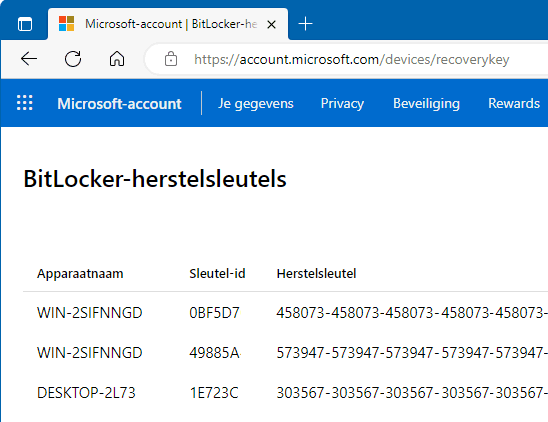Screen dimensions: 548x422
Task: Select device name WIN-2SIFNNGD with key 49885A
Action: [x=89, y=353]
